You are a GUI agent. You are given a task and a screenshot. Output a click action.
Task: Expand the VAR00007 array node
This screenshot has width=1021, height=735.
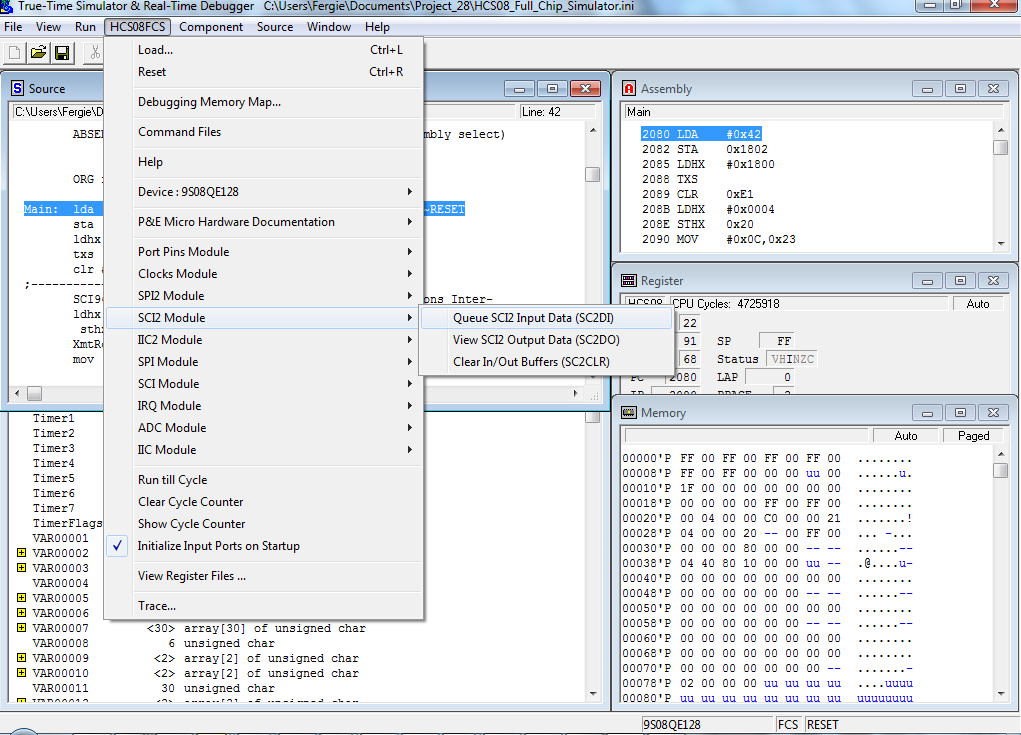(21, 628)
